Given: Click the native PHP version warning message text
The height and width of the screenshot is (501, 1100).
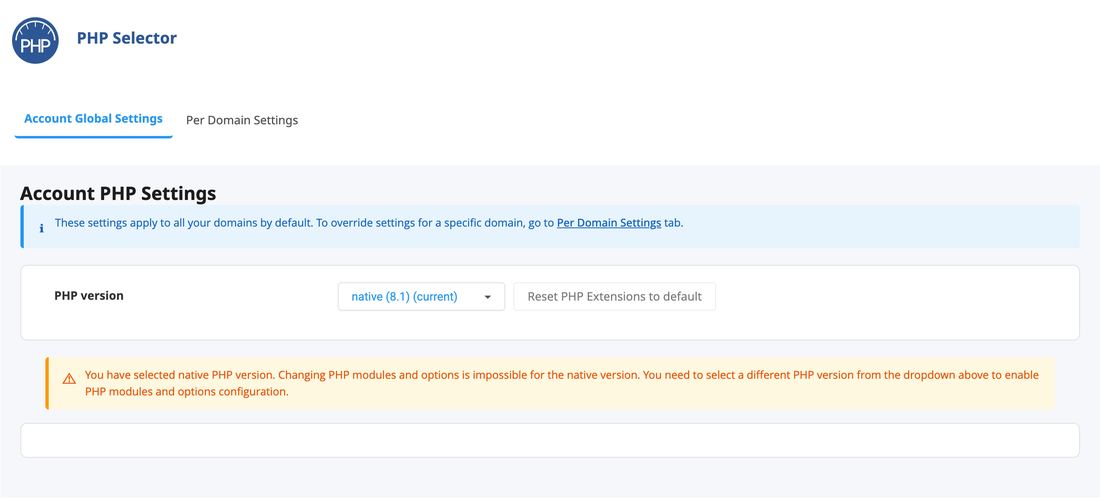Looking at the screenshot, I should 561,383.
